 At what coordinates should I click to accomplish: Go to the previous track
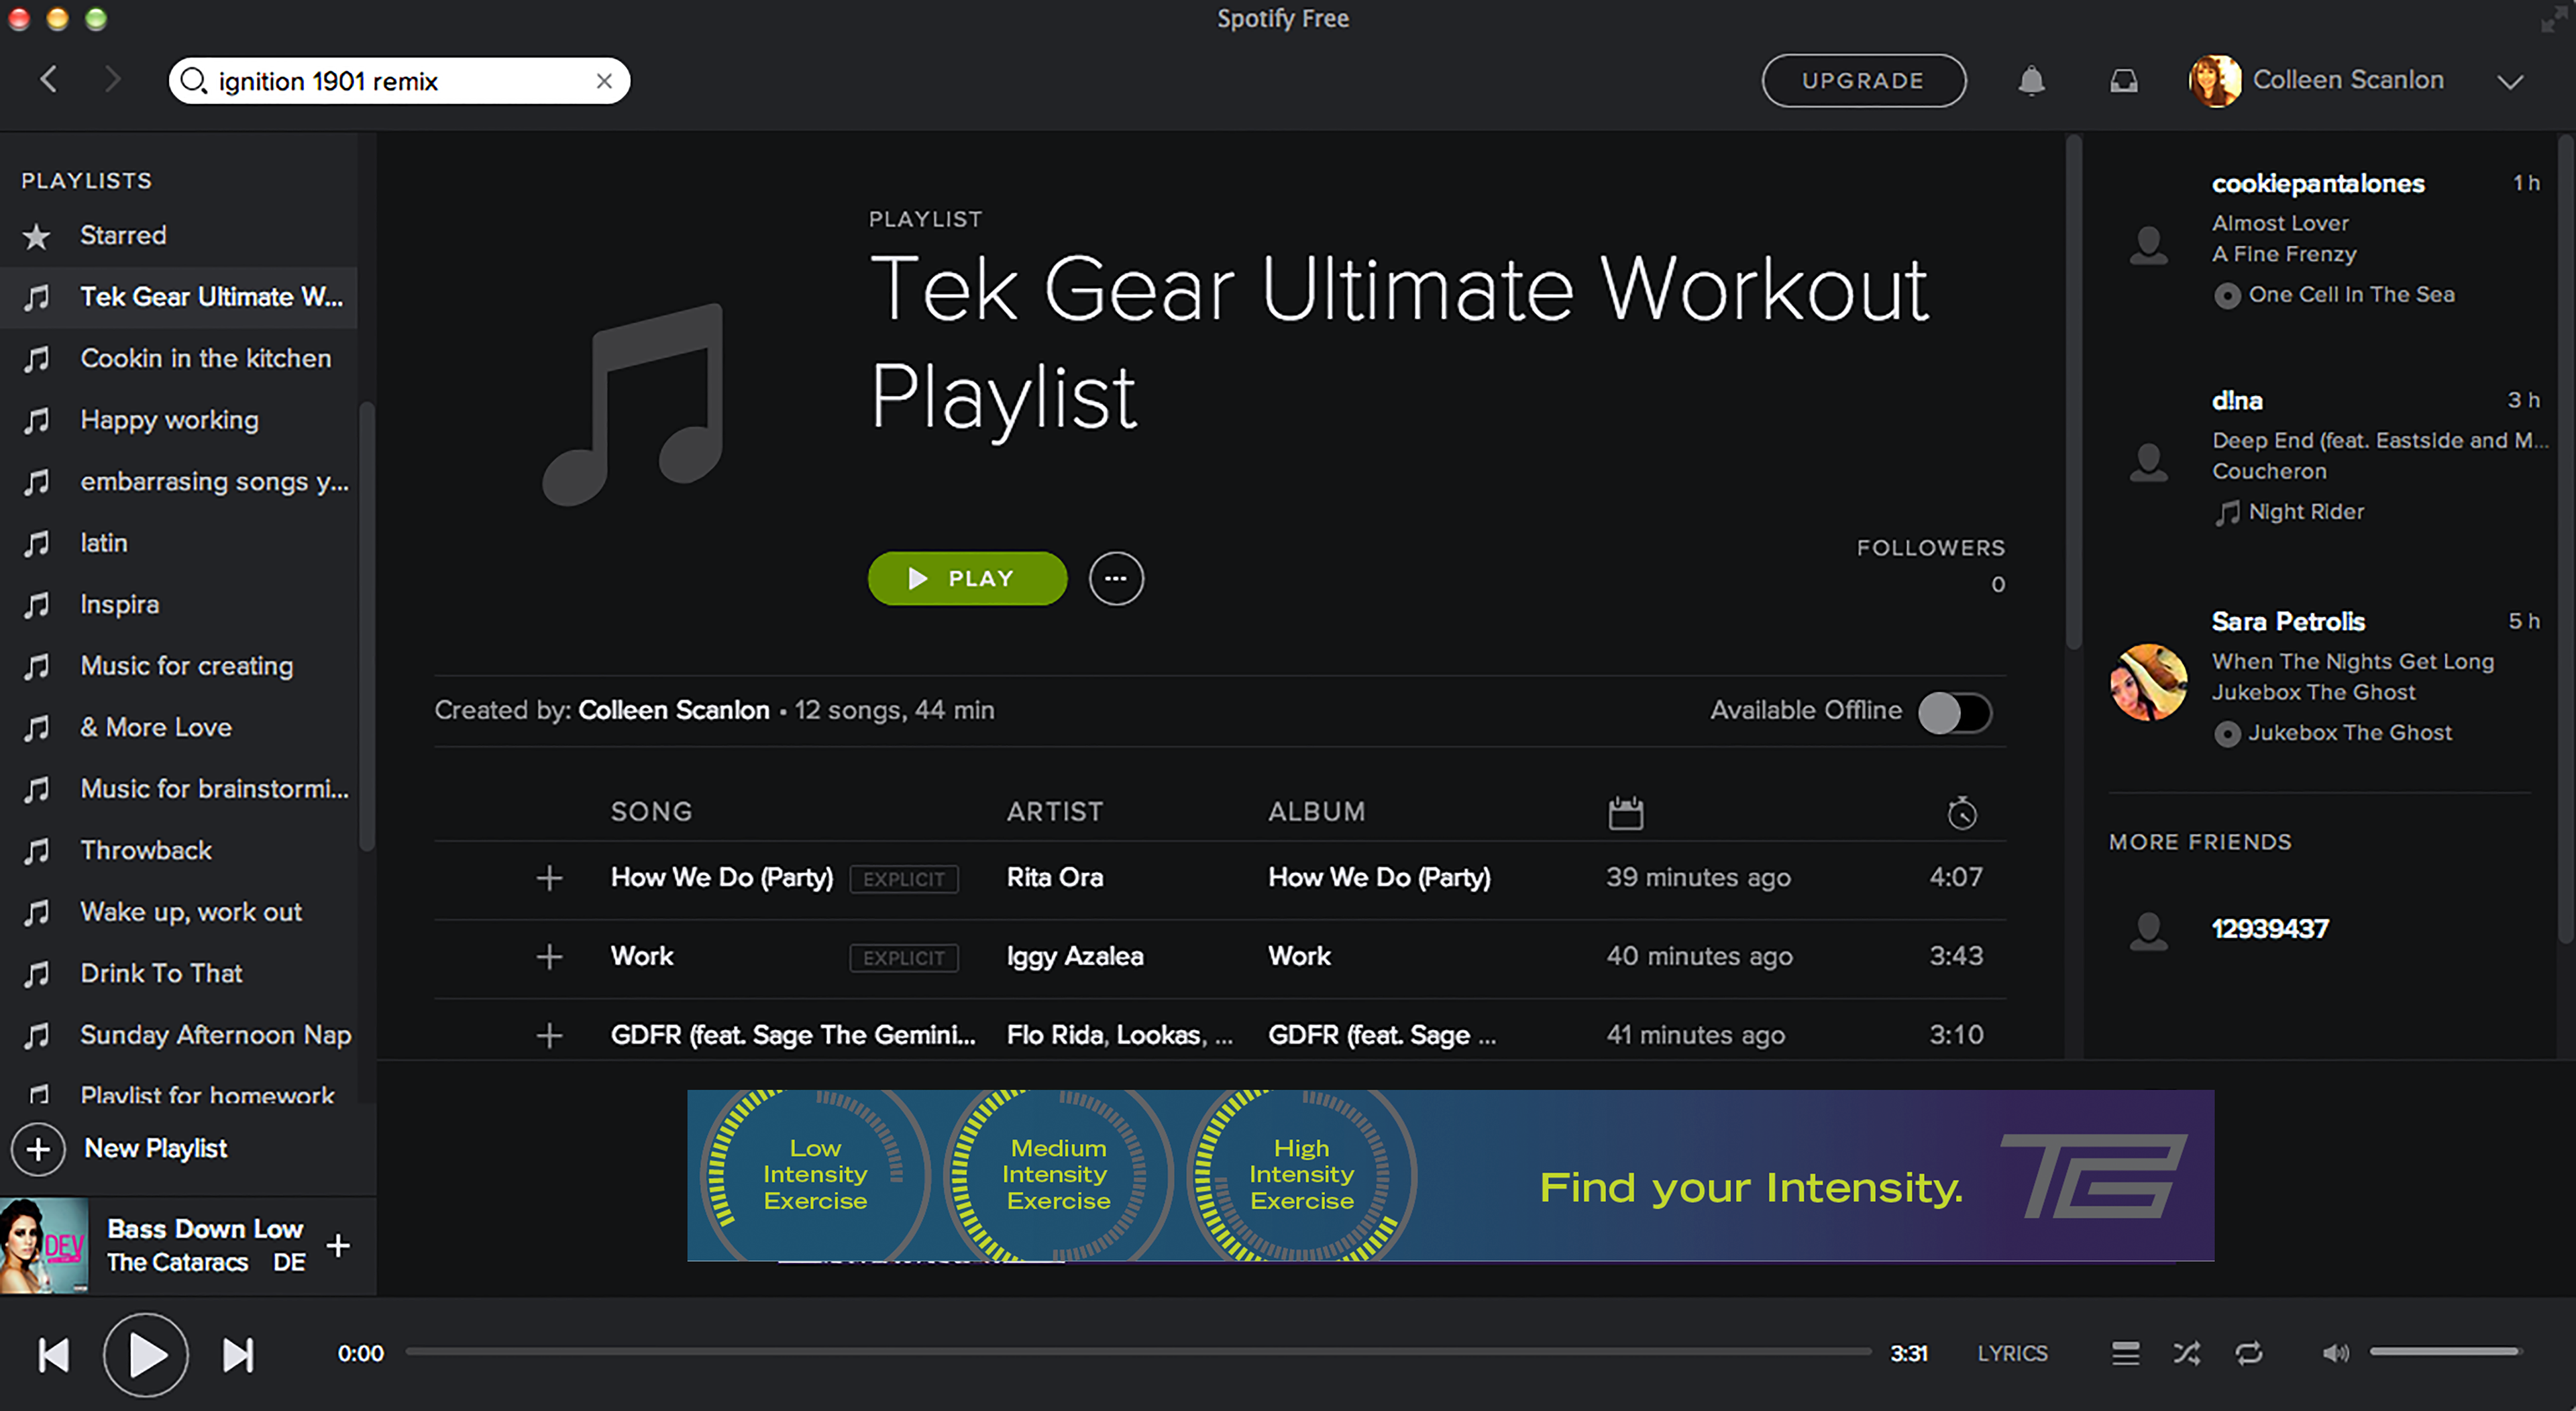pos(53,1355)
